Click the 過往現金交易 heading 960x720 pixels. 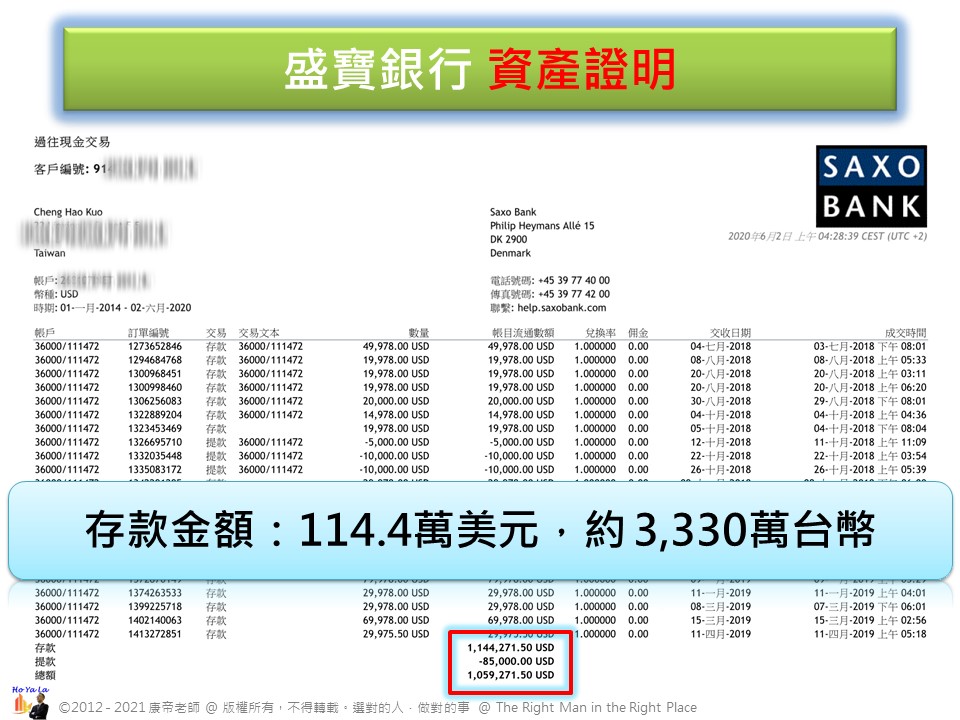coord(72,142)
